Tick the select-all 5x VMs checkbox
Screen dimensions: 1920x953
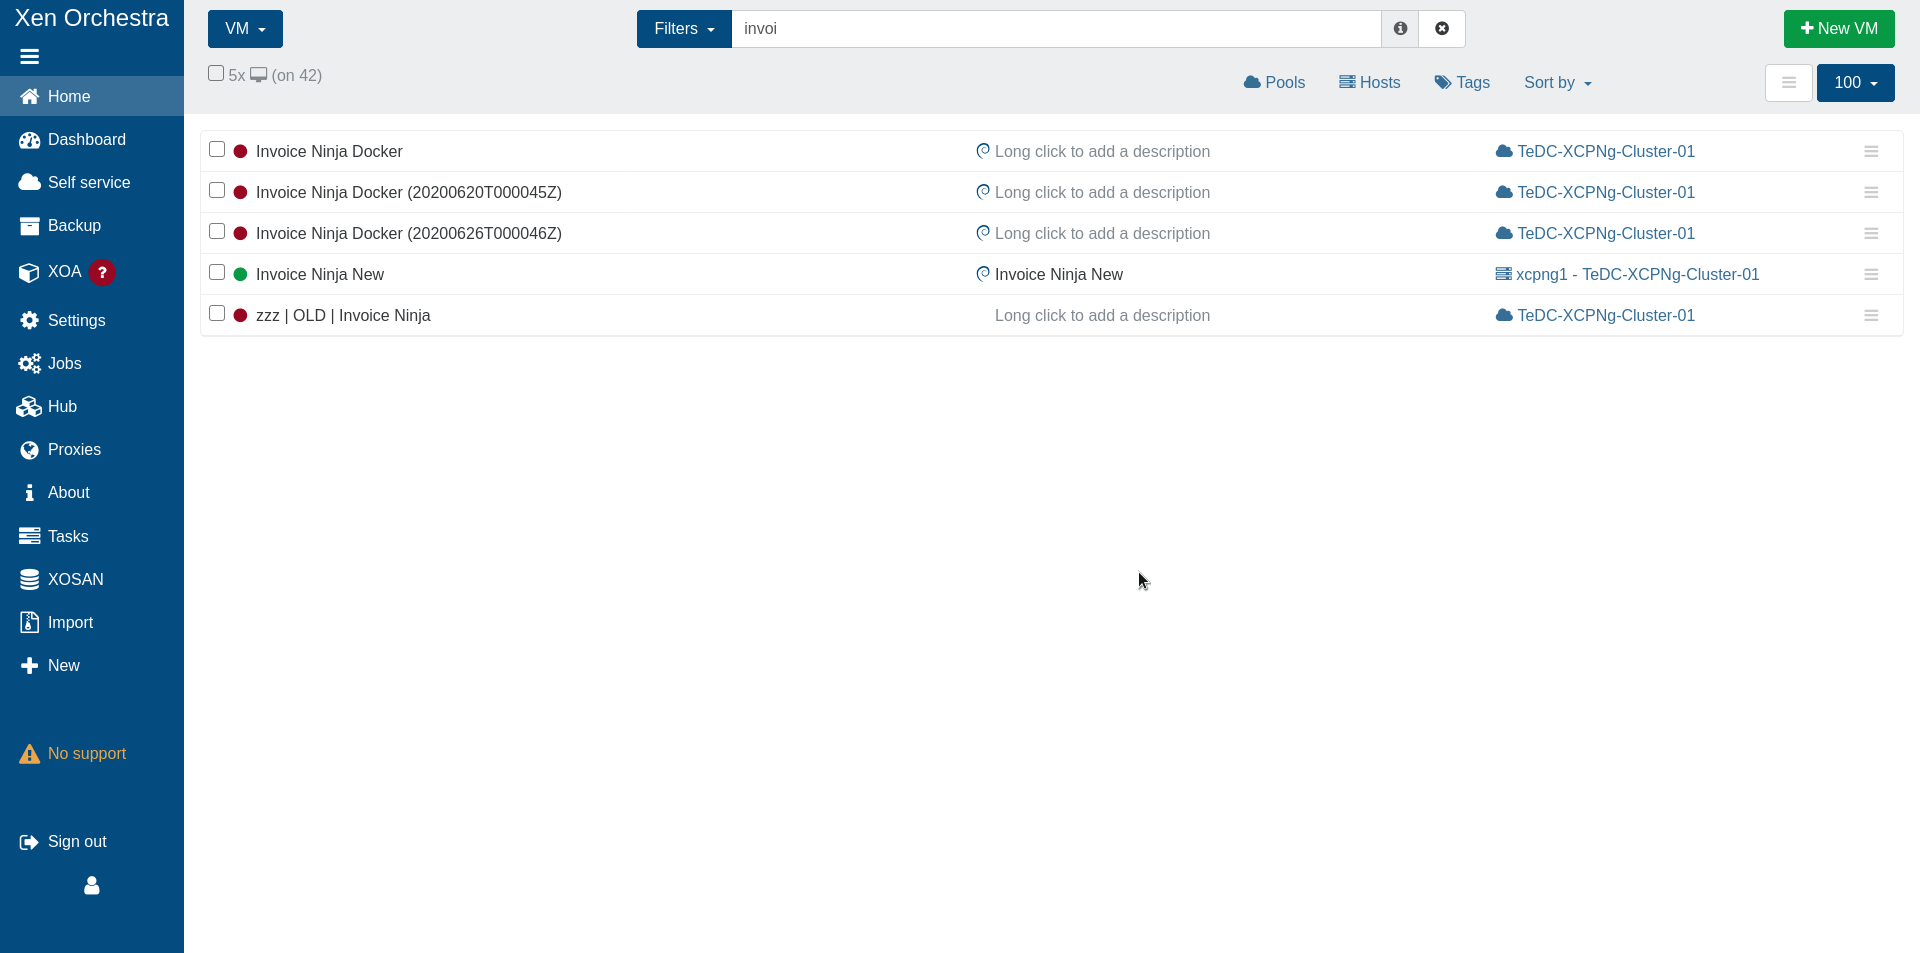tap(216, 74)
